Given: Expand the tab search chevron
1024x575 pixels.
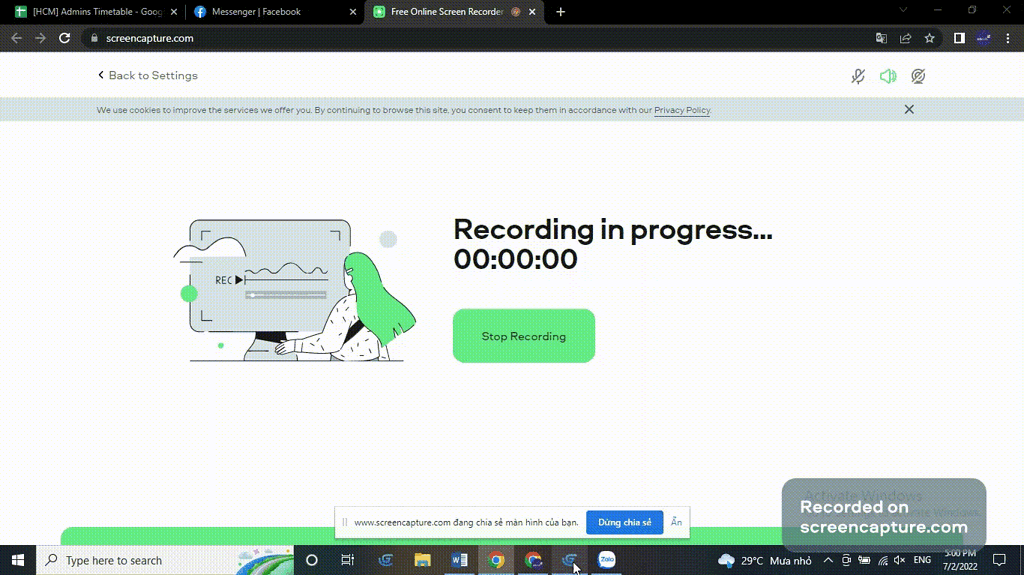Looking at the screenshot, I should 904,11.
